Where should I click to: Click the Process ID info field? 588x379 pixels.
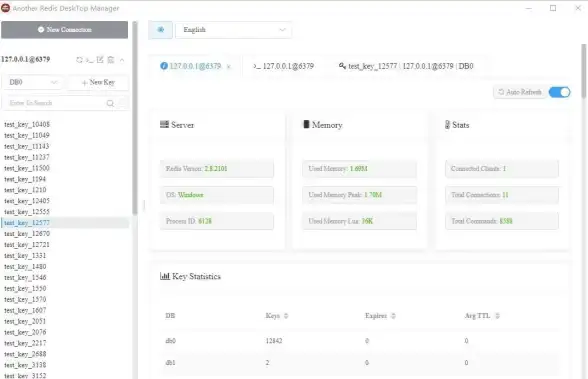(217, 221)
